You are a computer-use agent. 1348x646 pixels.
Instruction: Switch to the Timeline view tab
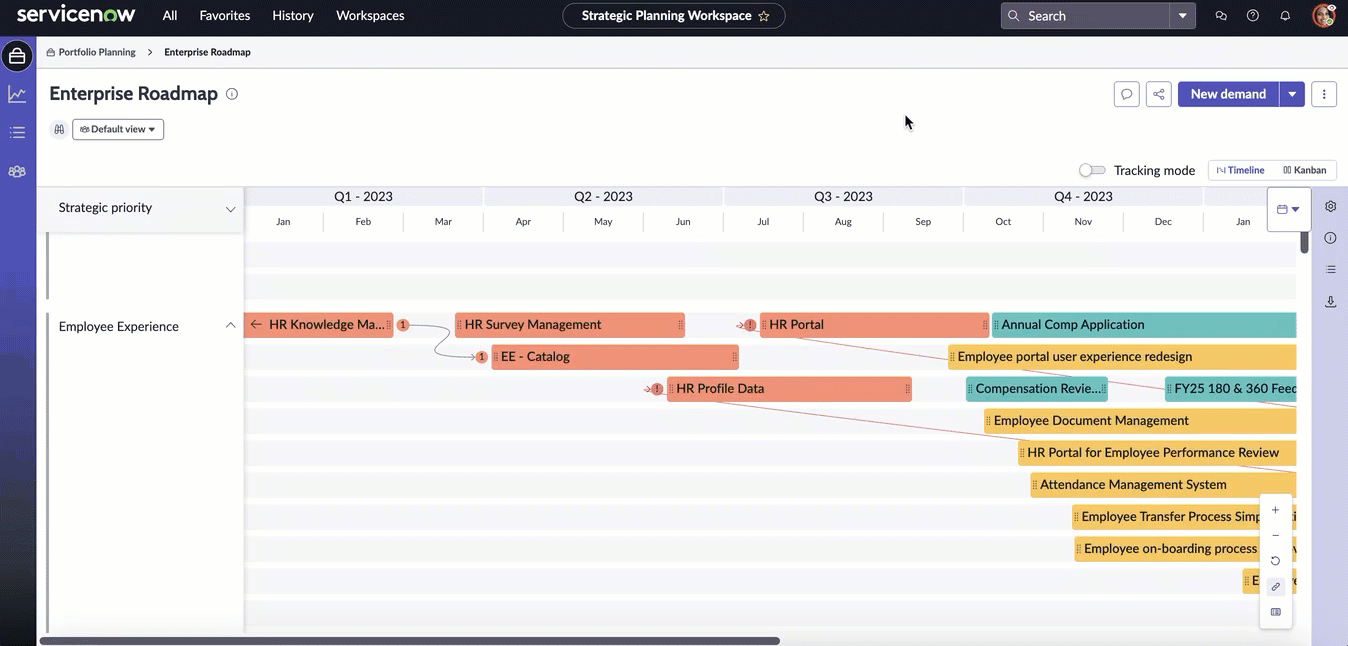pyautogui.click(x=1240, y=170)
